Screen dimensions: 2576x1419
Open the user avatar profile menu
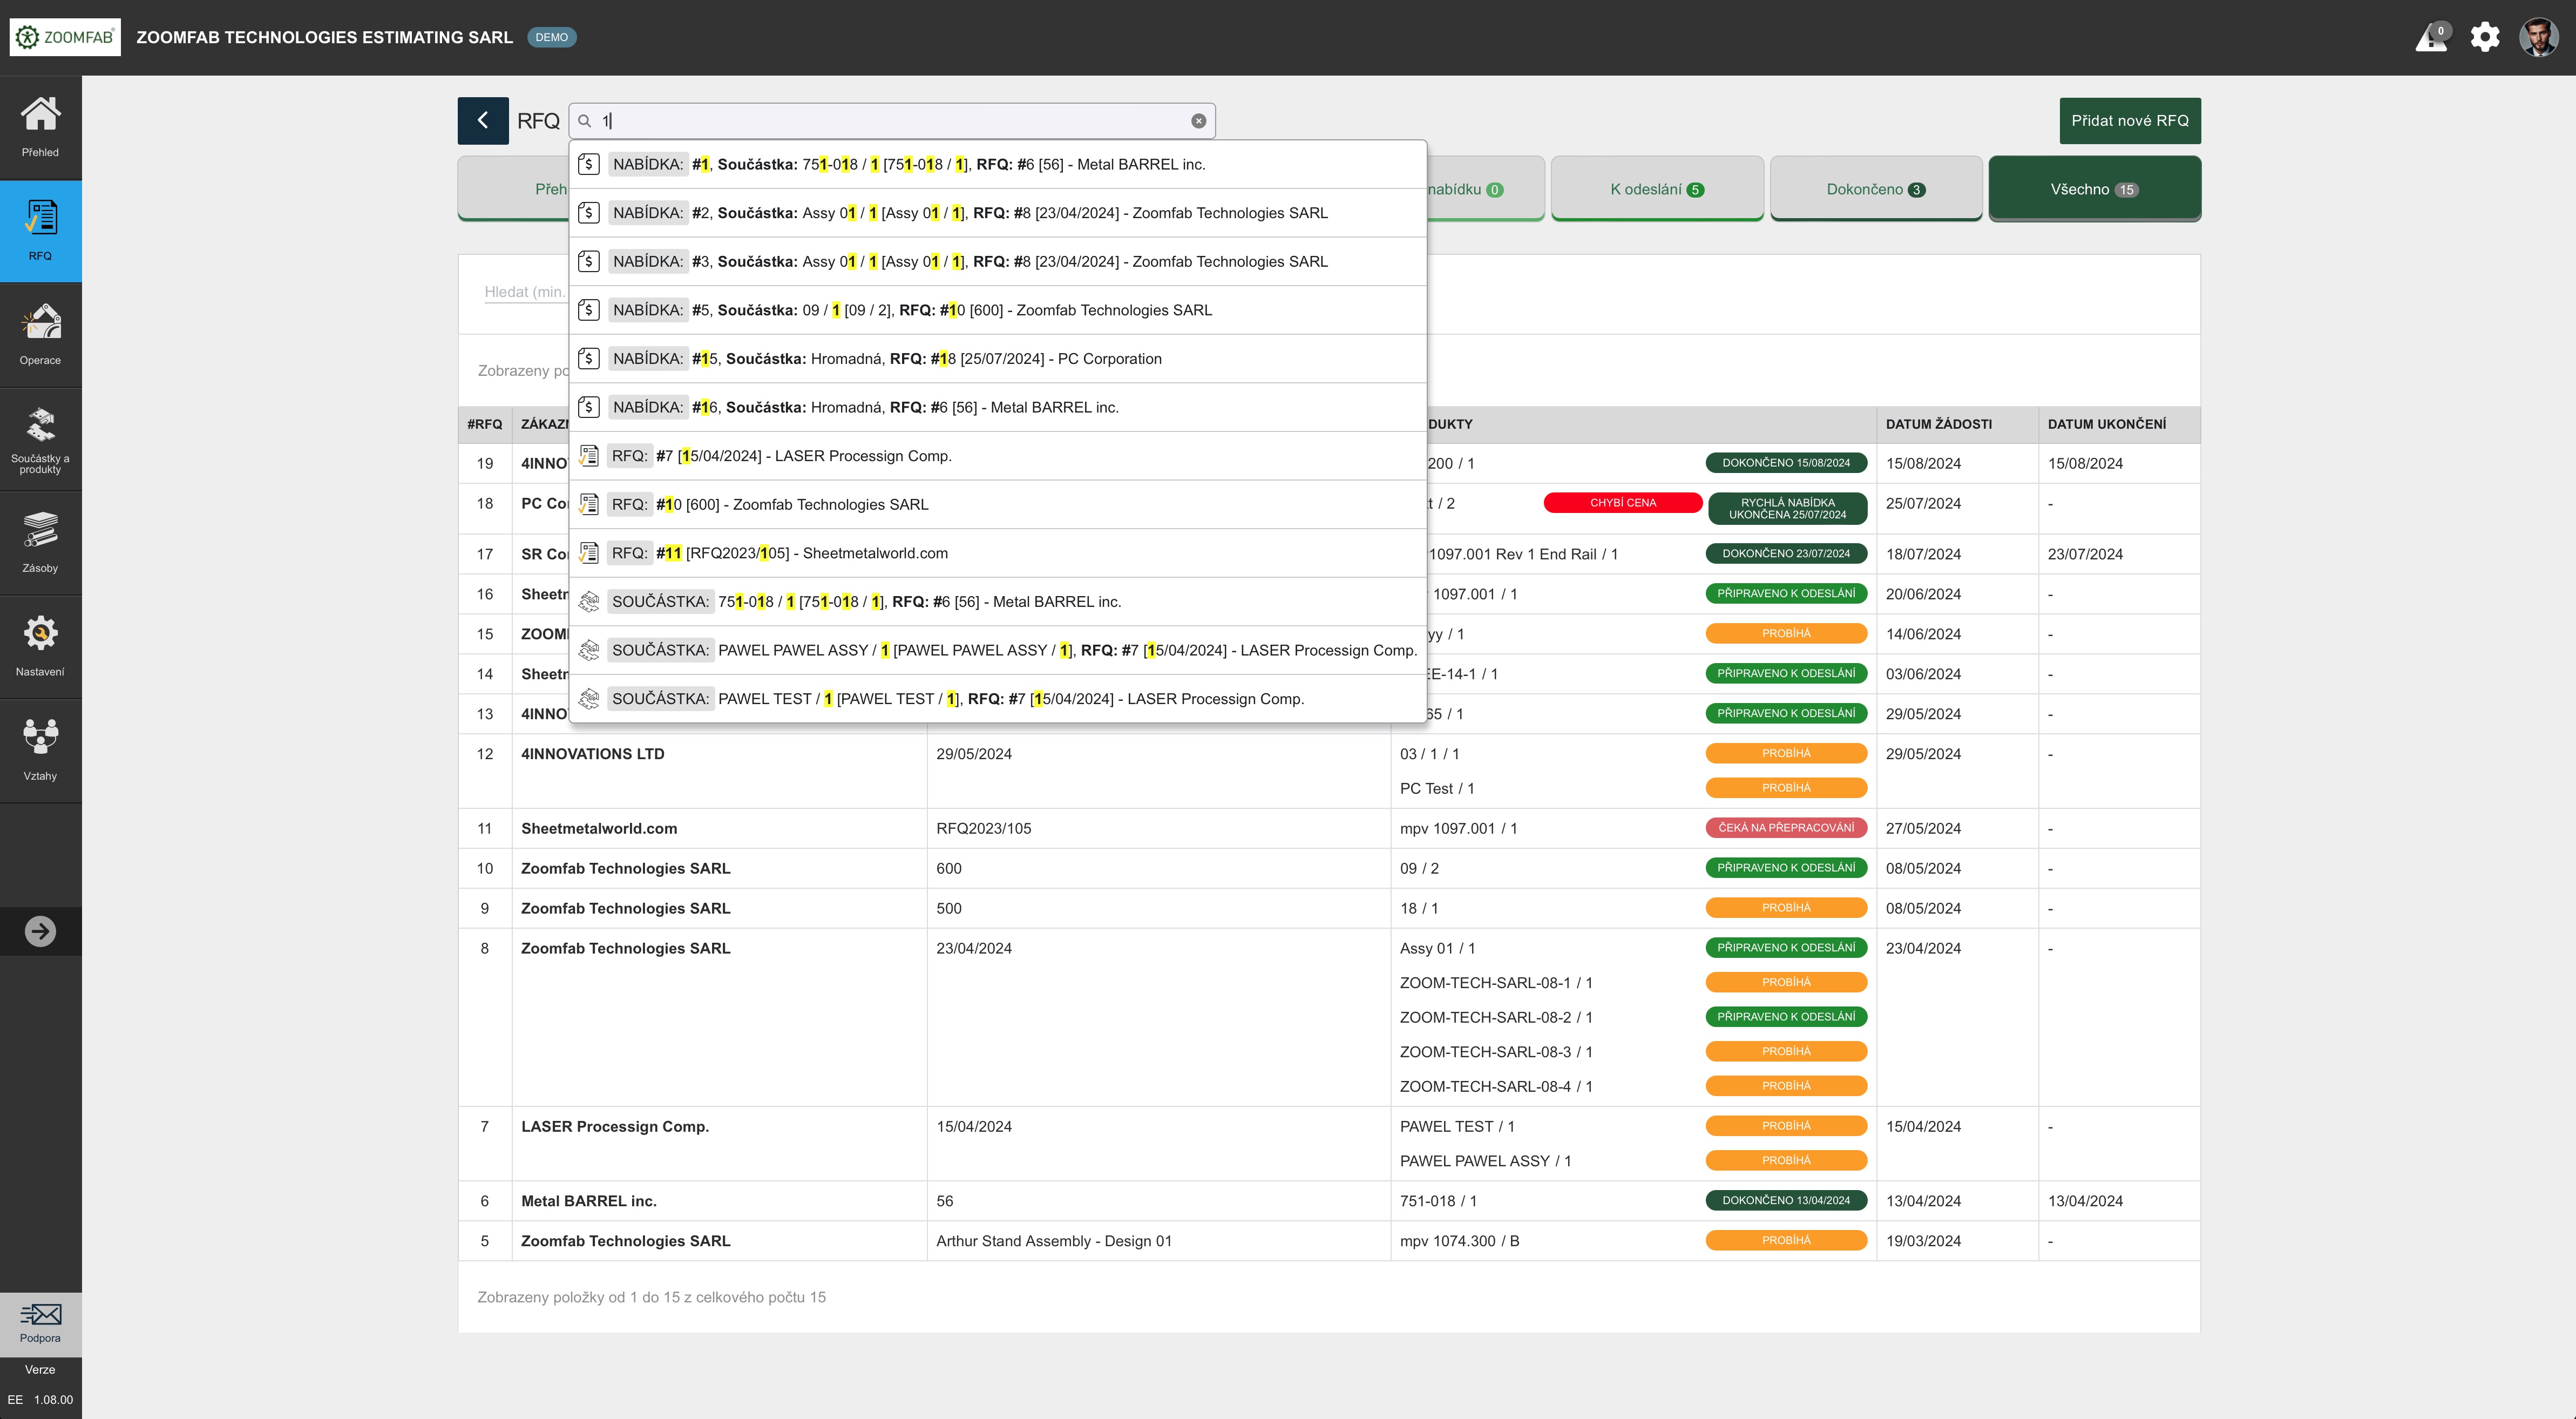coord(2538,38)
